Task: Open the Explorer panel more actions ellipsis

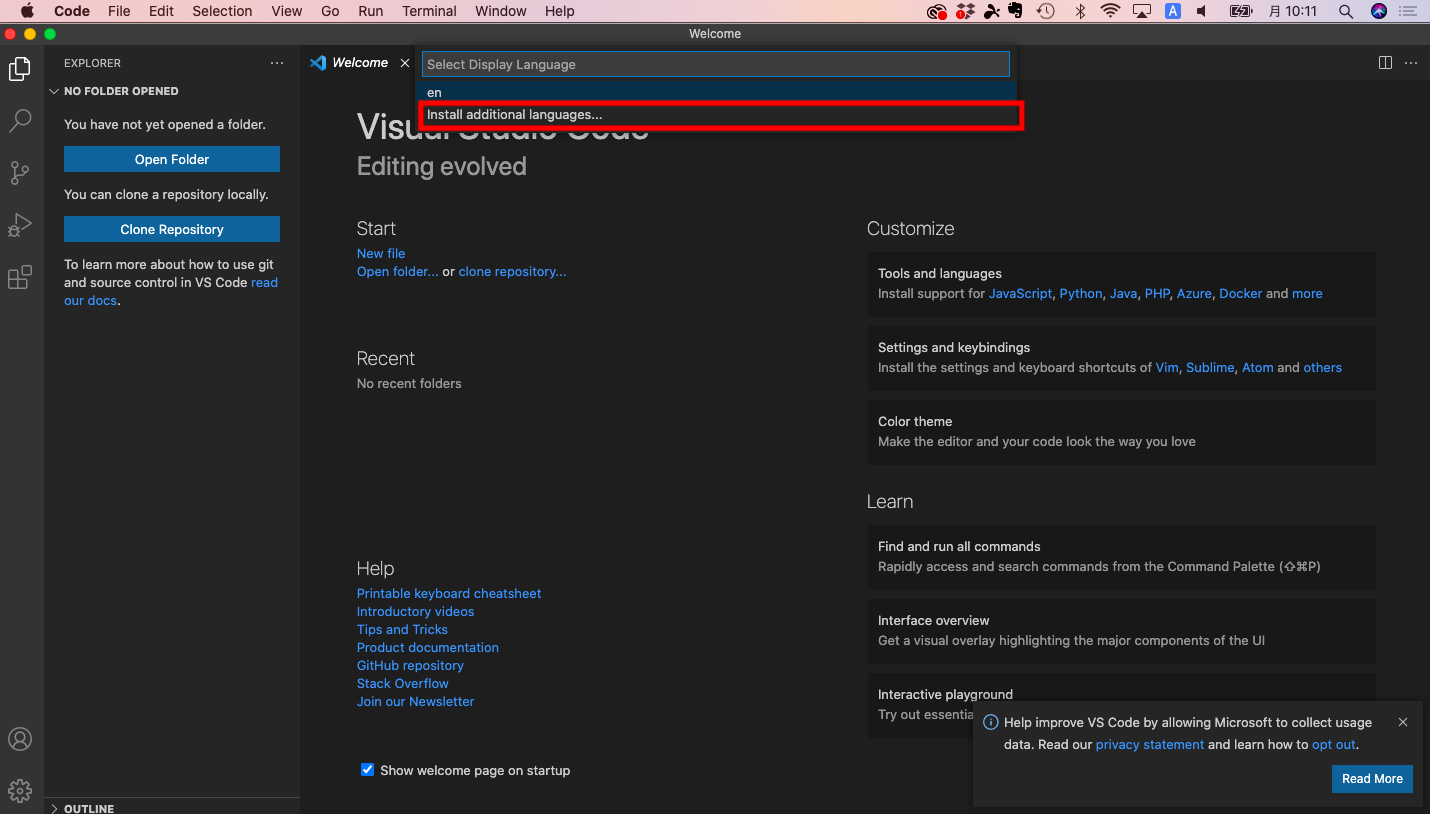Action: (x=277, y=62)
